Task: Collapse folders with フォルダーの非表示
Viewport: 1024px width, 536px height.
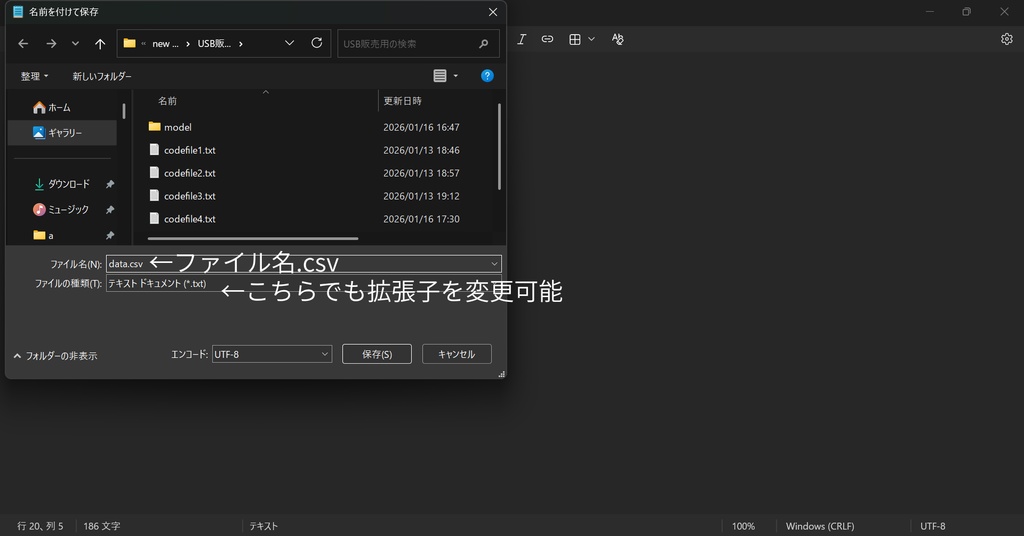Action: click(56, 356)
